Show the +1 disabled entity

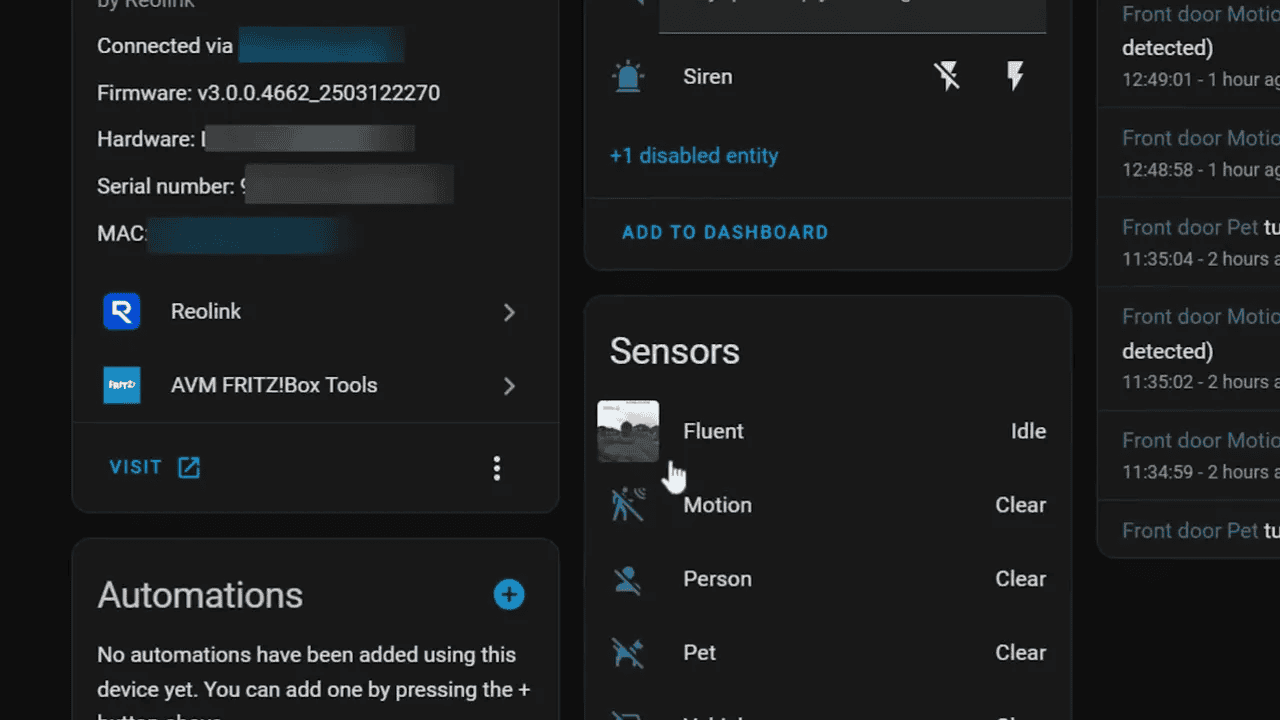tap(694, 155)
